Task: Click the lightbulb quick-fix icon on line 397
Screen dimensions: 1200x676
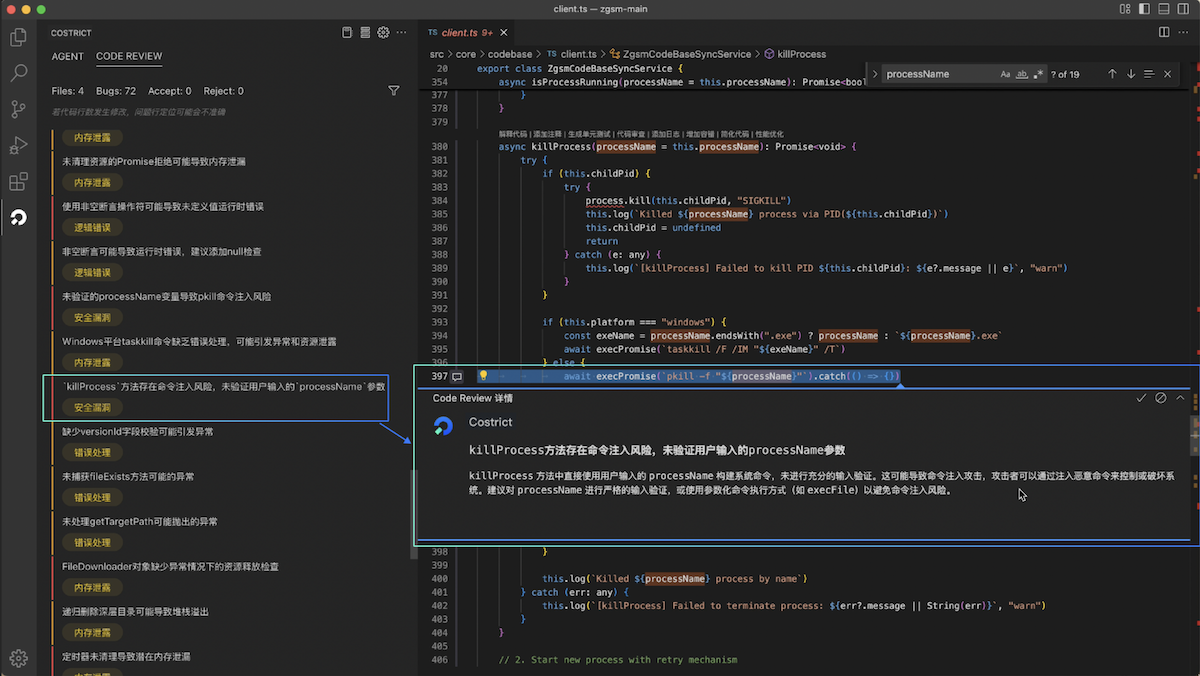Action: click(482, 377)
